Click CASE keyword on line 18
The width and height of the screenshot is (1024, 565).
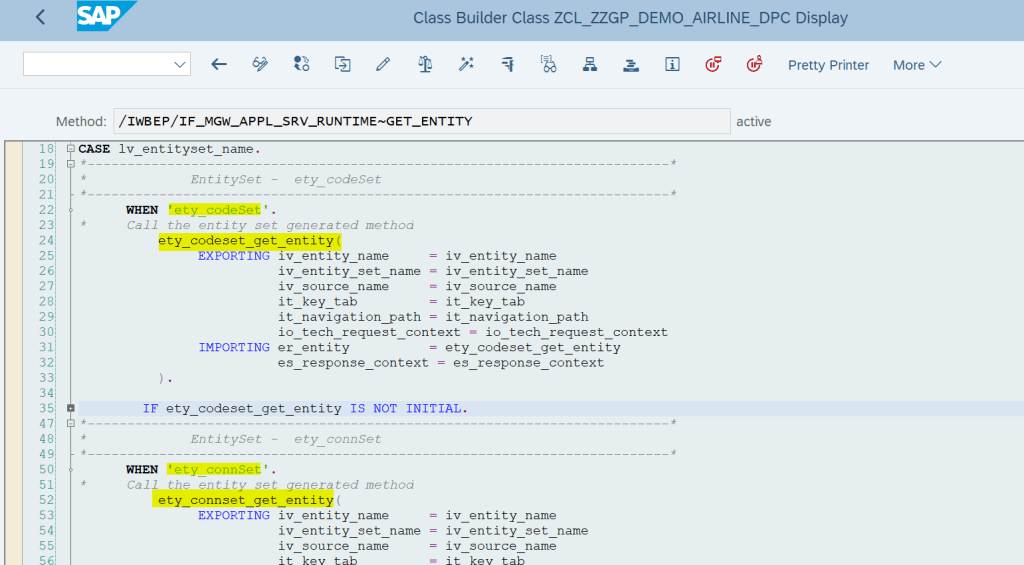tap(94, 149)
